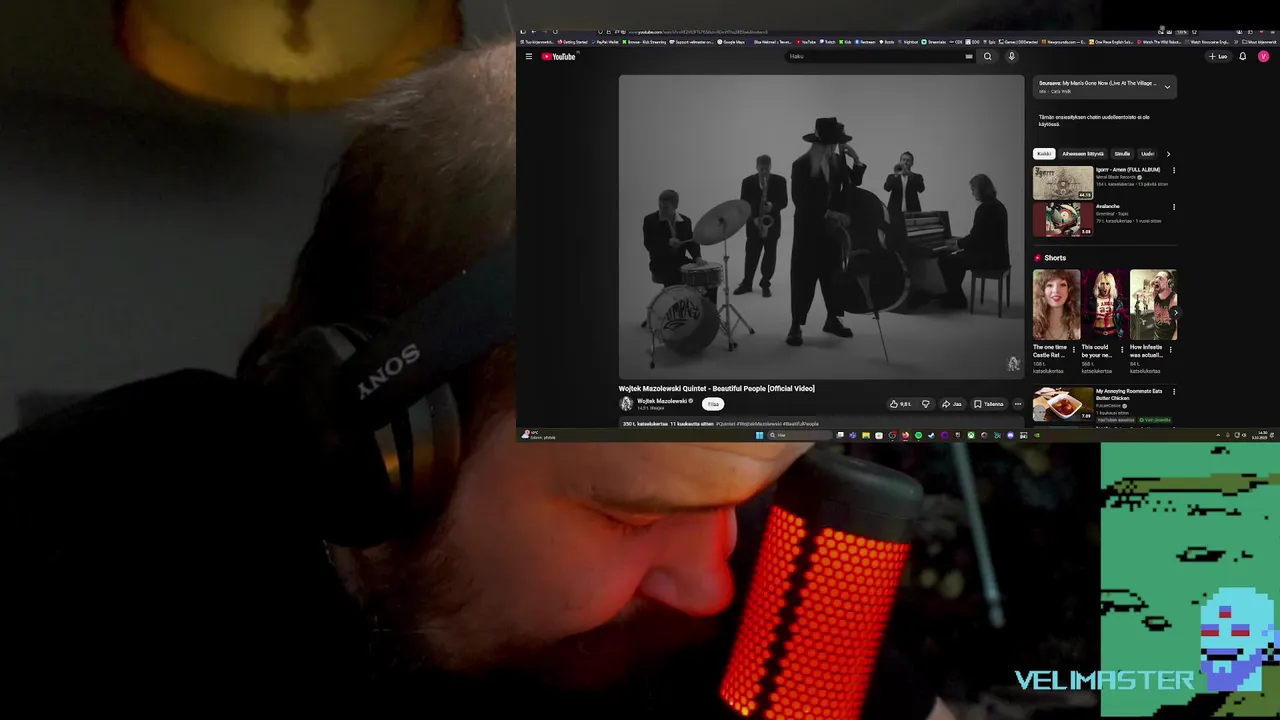Click the #BeautifulPeople hashtag in description

pos(799,424)
